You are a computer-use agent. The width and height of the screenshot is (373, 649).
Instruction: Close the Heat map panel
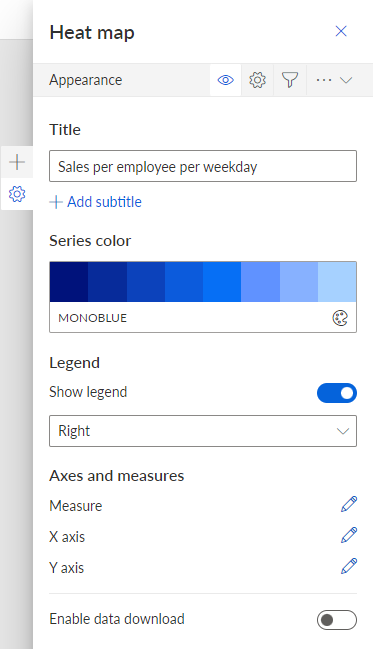(341, 31)
